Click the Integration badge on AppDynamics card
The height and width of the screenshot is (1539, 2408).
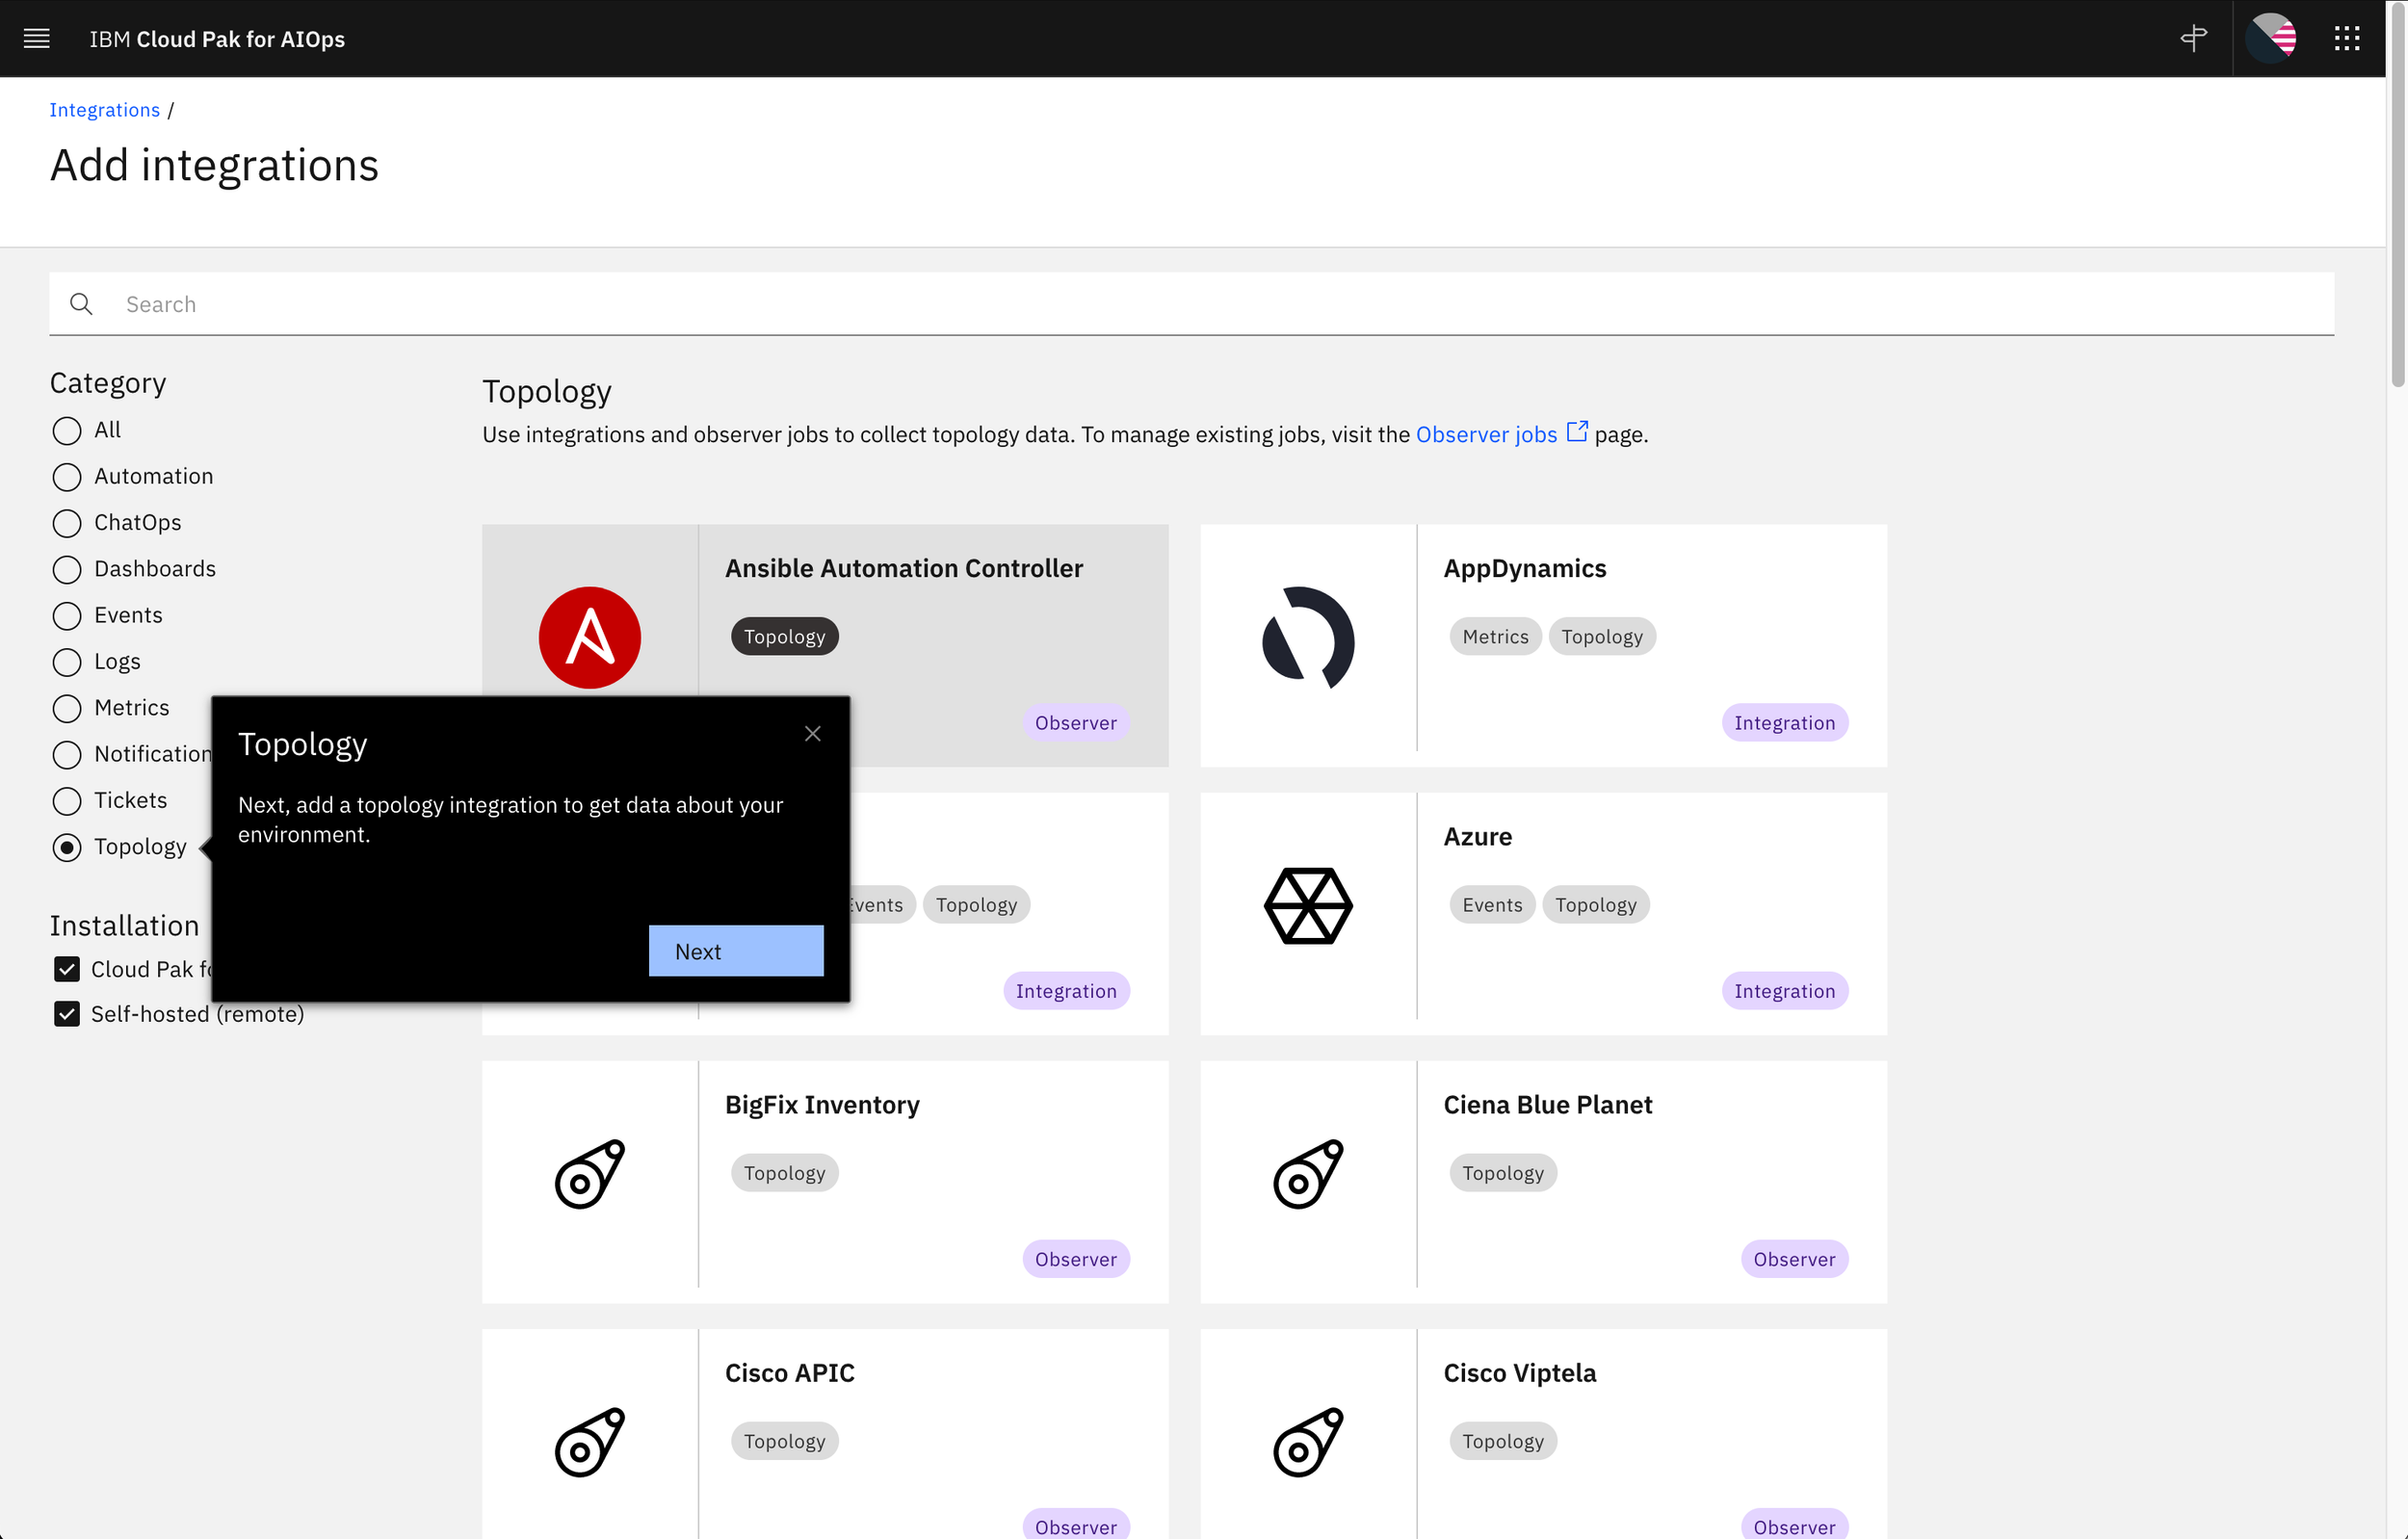tap(1785, 723)
